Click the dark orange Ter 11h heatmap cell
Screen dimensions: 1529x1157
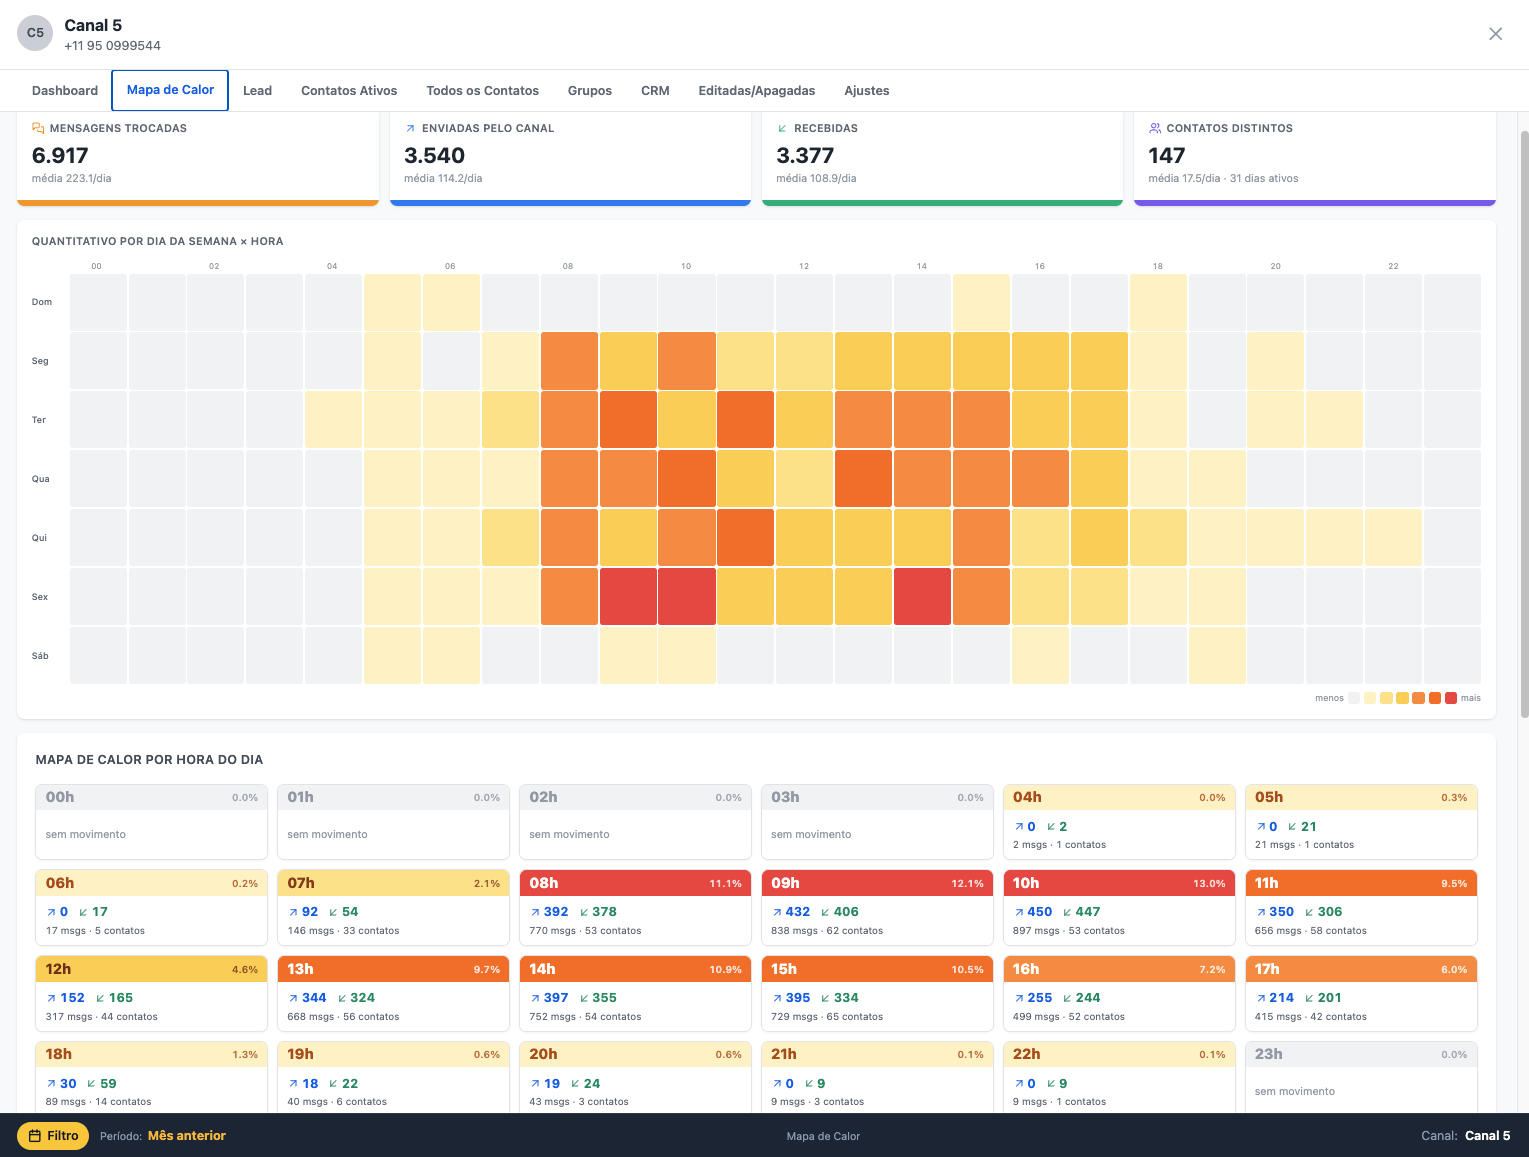746,420
